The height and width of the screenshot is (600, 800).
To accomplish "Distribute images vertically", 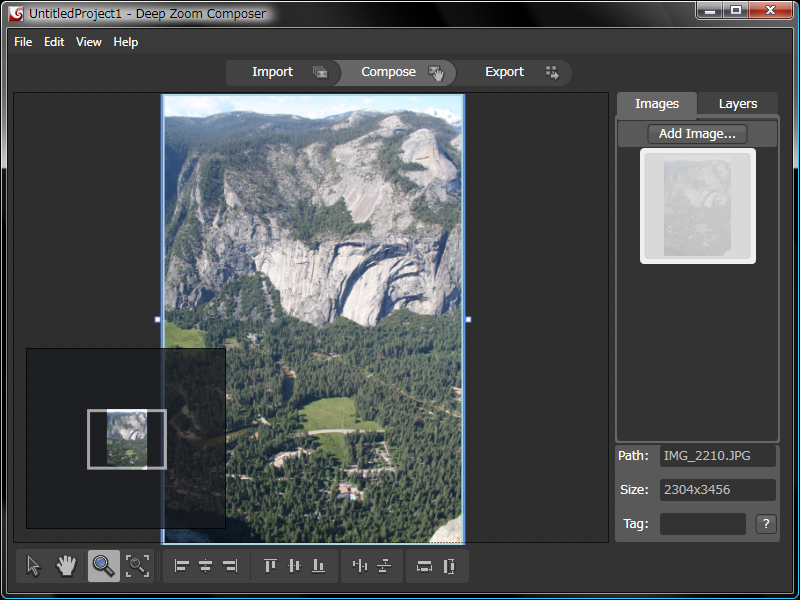I will pos(384,566).
